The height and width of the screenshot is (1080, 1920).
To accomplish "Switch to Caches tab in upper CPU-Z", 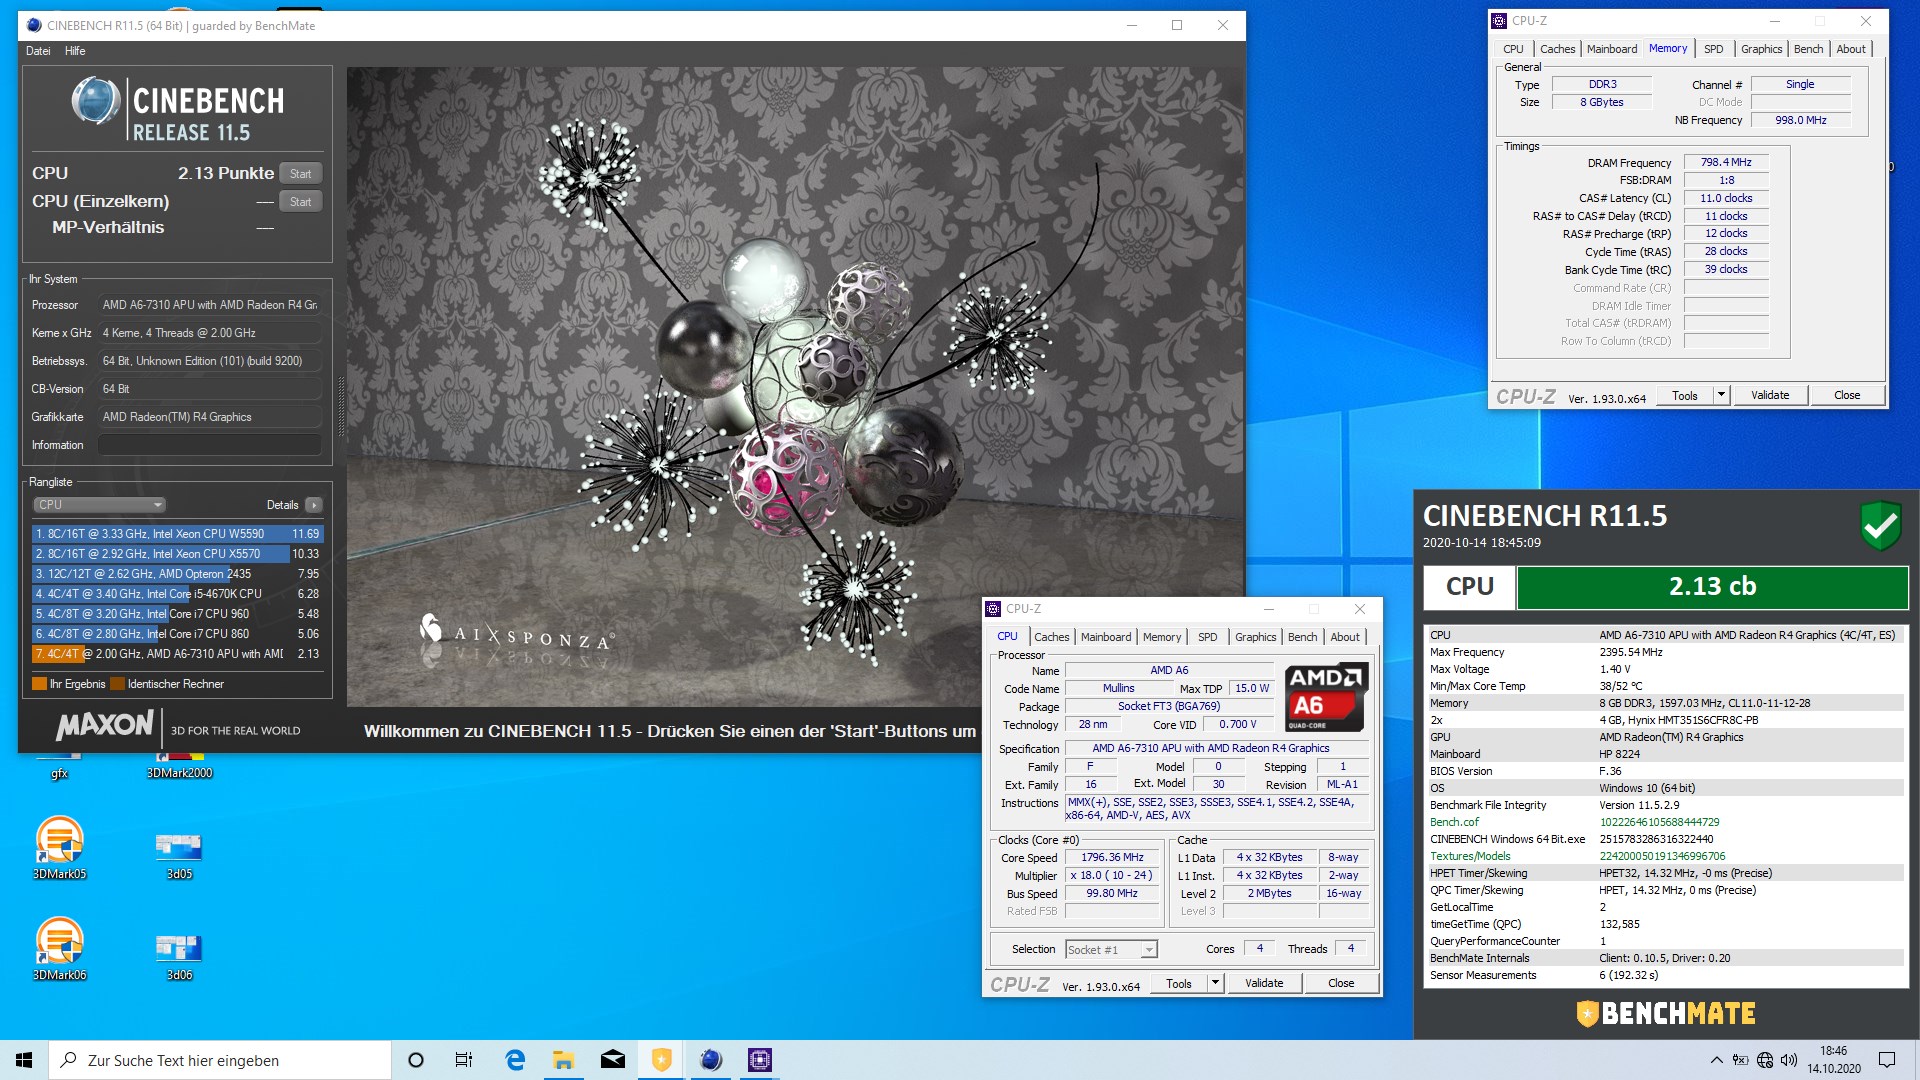I will coord(1557,49).
